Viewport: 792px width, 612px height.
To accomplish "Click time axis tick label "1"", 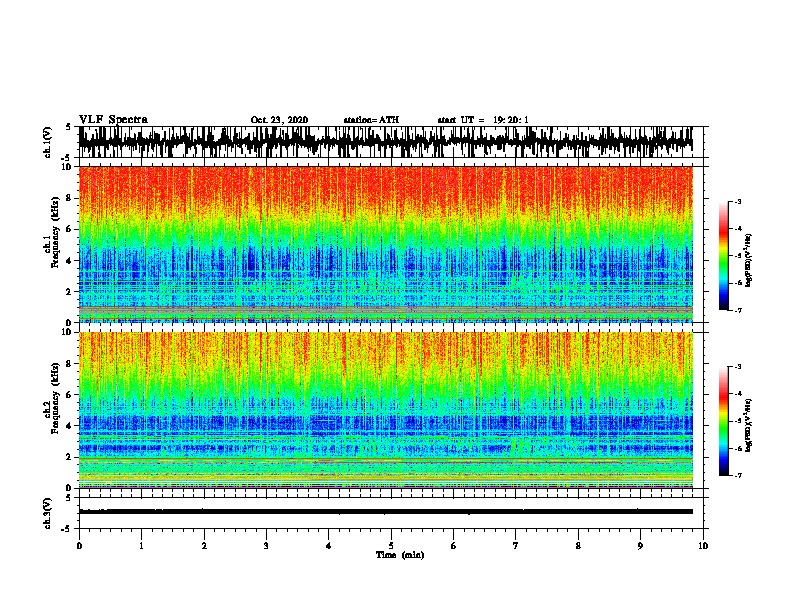I will (142, 546).
